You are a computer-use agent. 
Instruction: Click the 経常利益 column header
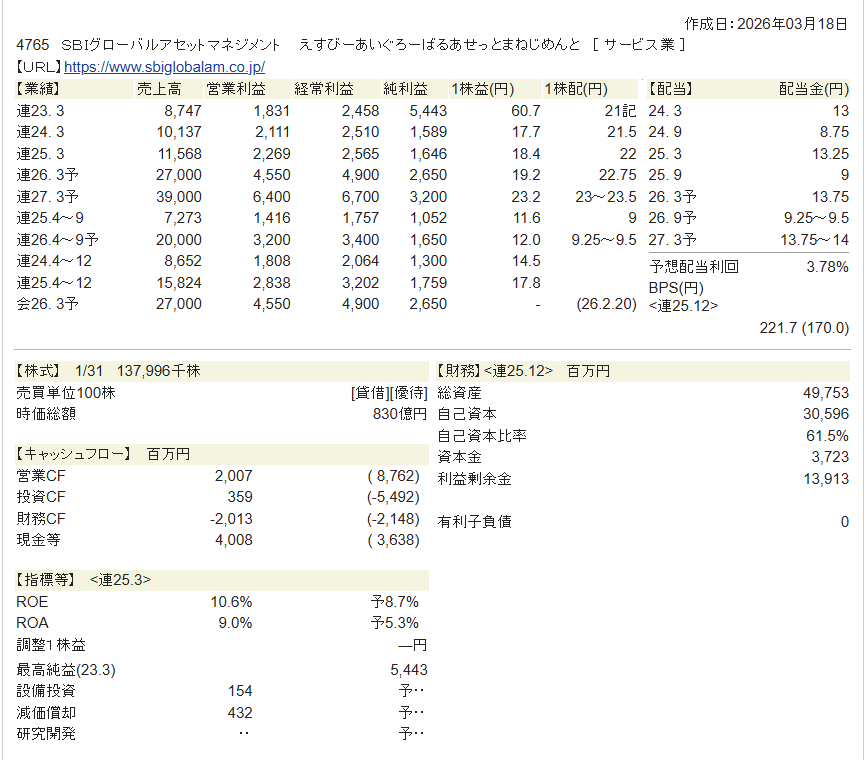pyautogui.click(x=324, y=89)
